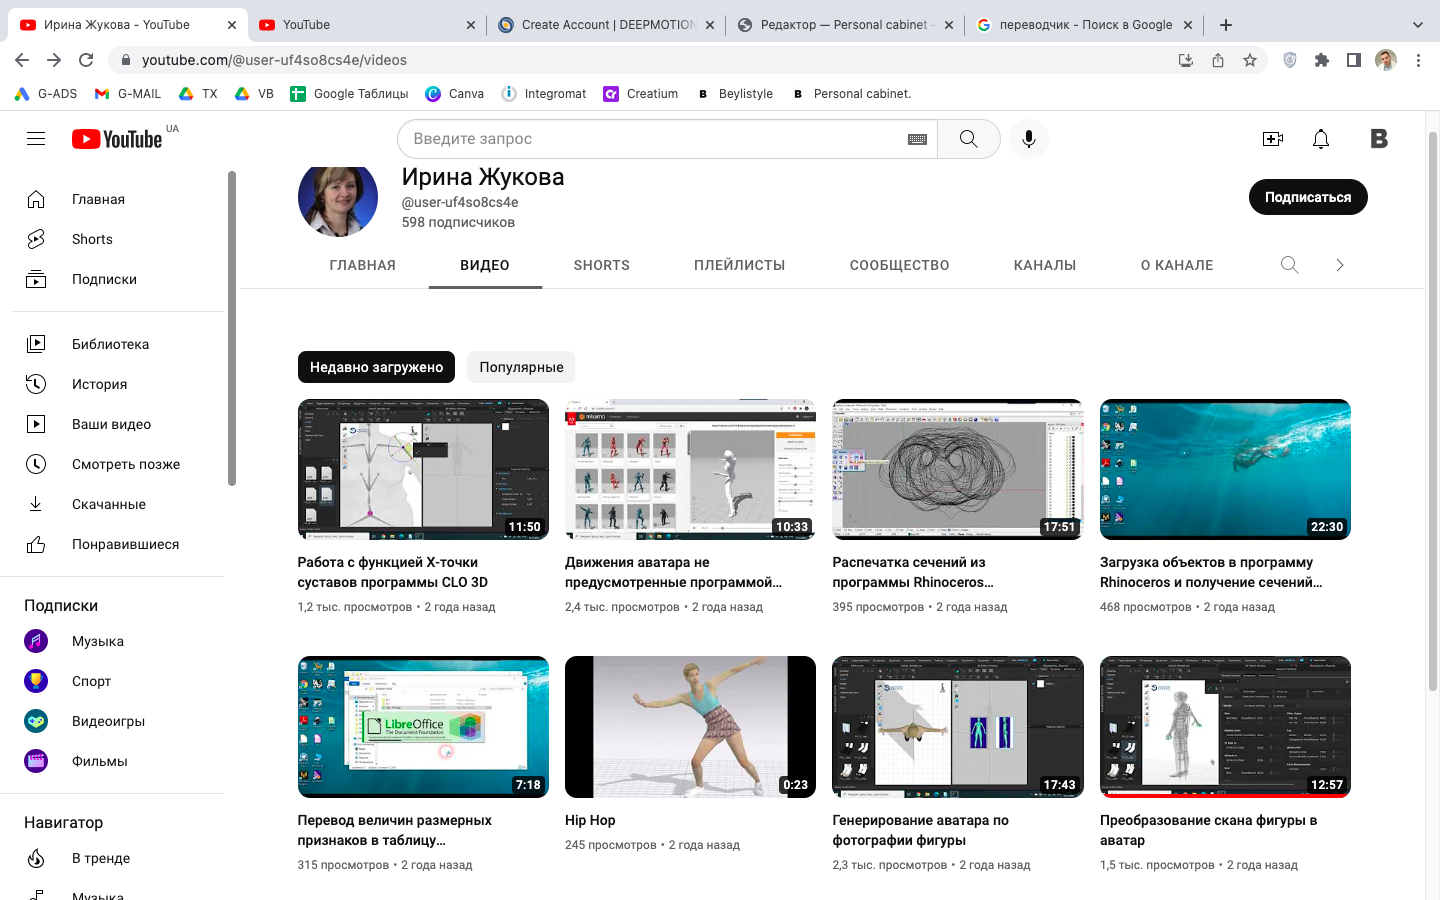The height and width of the screenshot is (900, 1440).
Task: Open Chrome three-dot menu
Action: pyautogui.click(x=1418, y=60)
